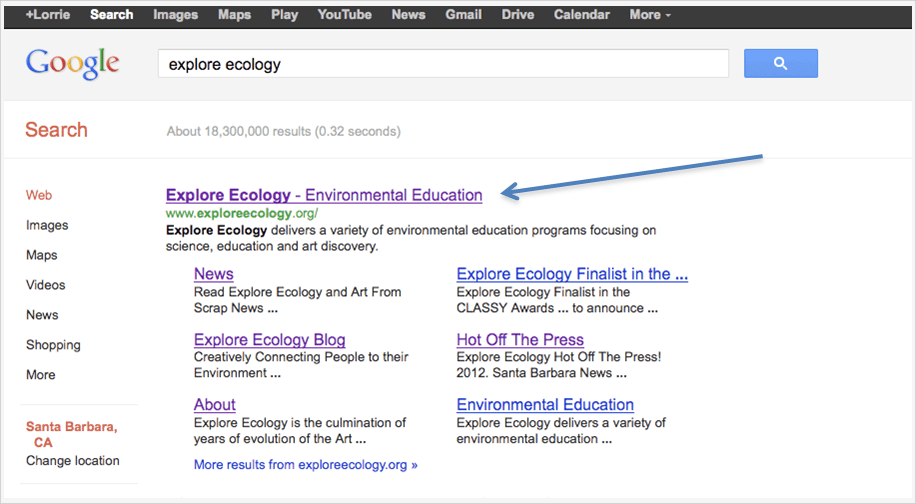916x504 pixels.
Task: Click the Hot Off The Press link
Action: coord(520,340)
